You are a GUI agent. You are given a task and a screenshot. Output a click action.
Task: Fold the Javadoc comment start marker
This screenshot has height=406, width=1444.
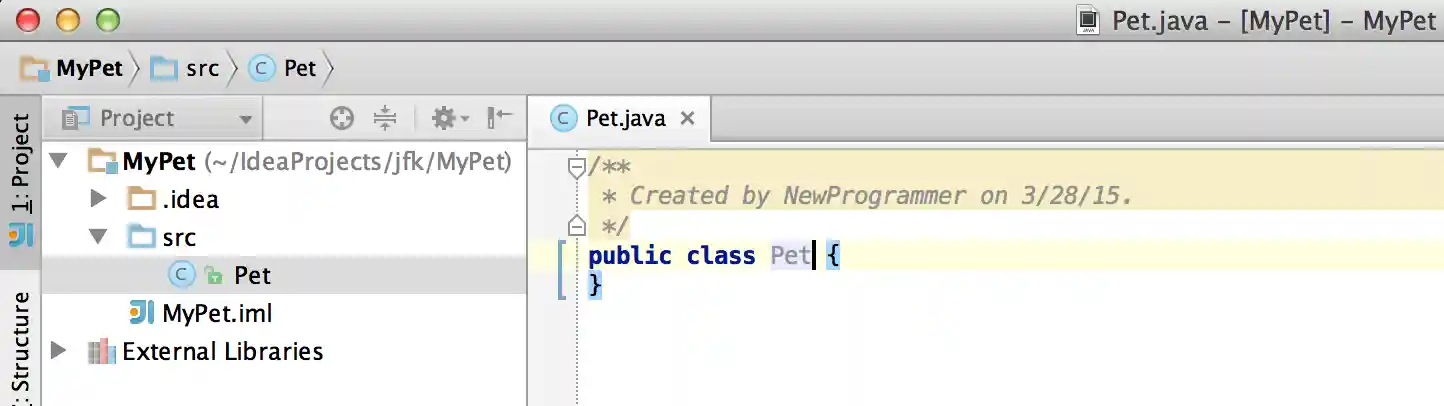coord(576,167)
